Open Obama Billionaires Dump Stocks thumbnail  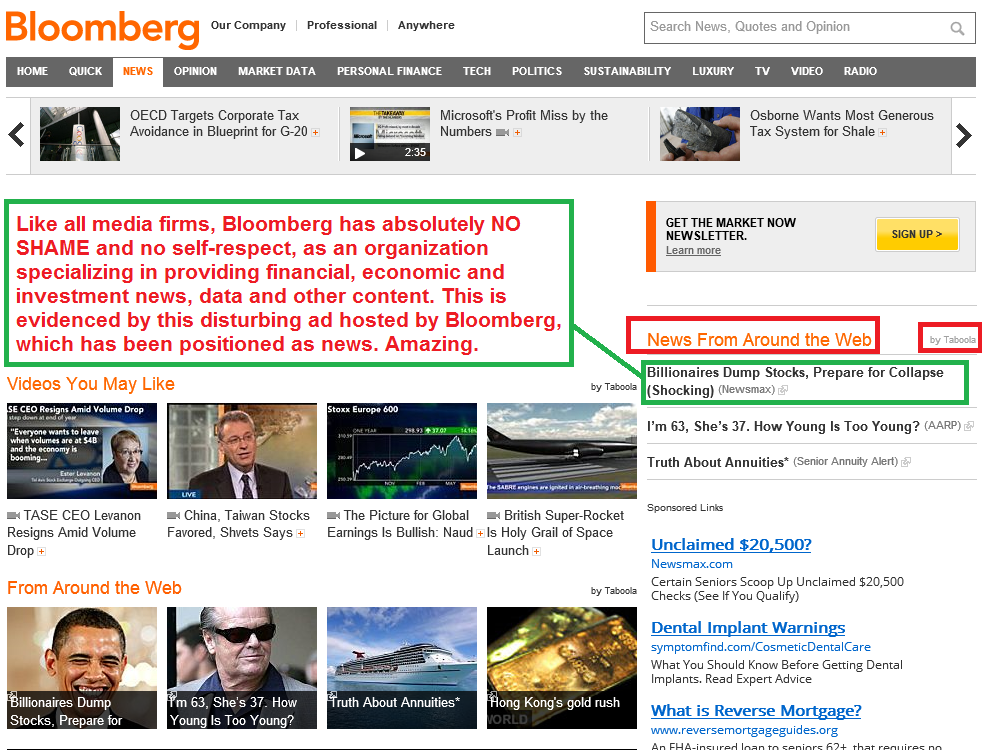pos(82,668)
